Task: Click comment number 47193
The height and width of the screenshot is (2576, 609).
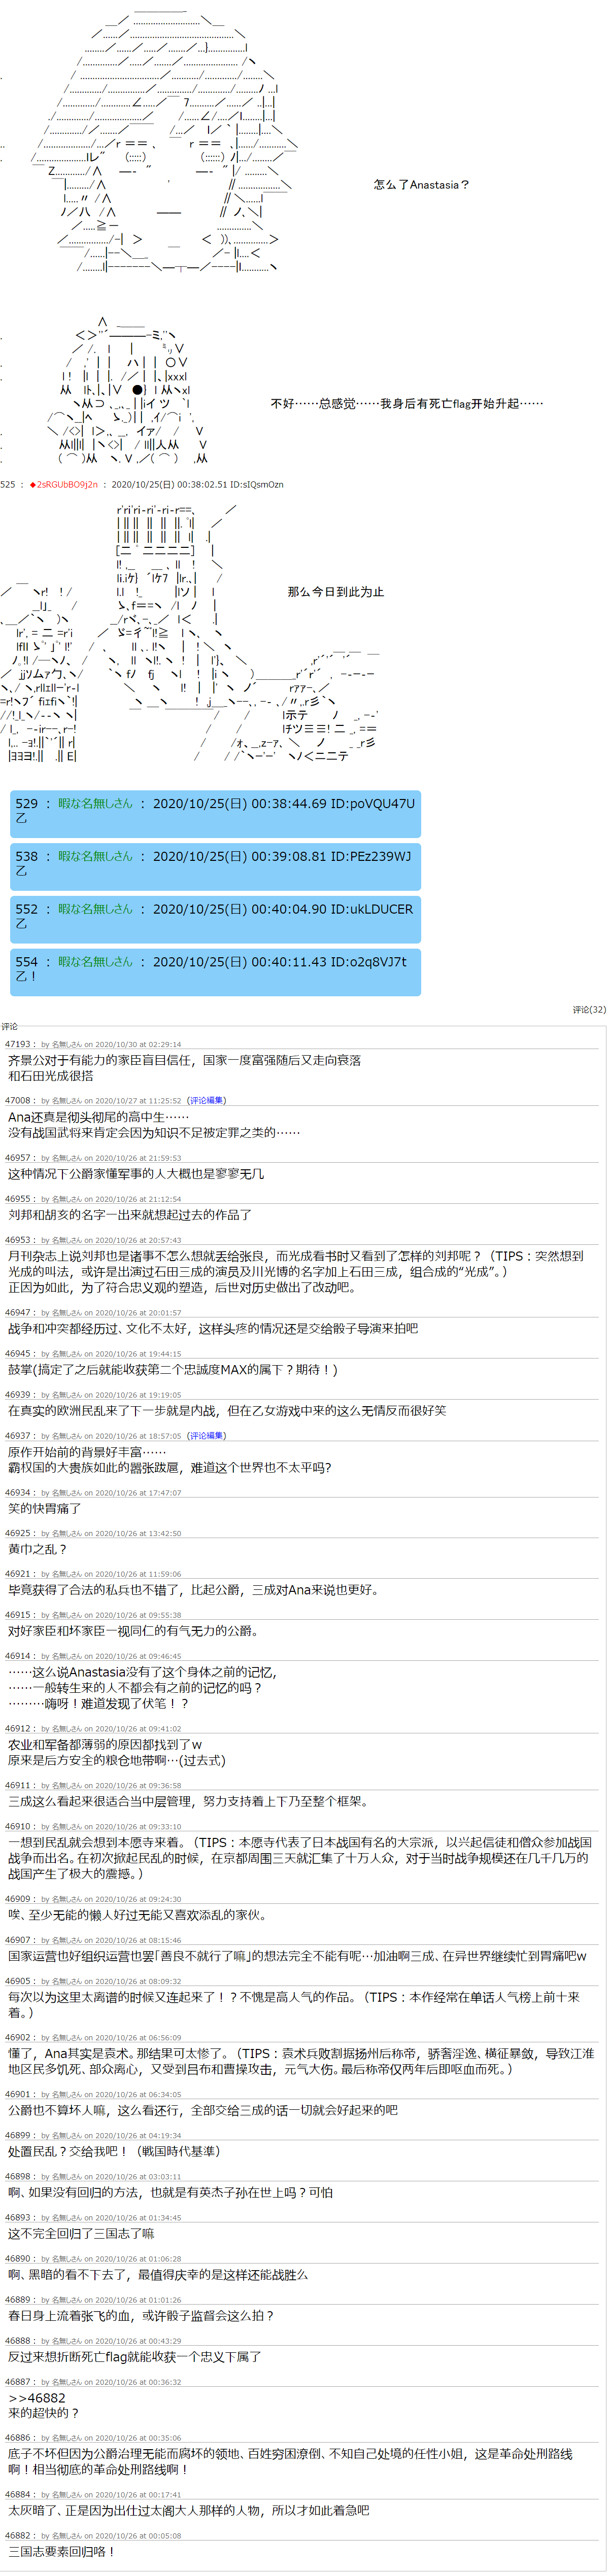Action: [18, 1044]
